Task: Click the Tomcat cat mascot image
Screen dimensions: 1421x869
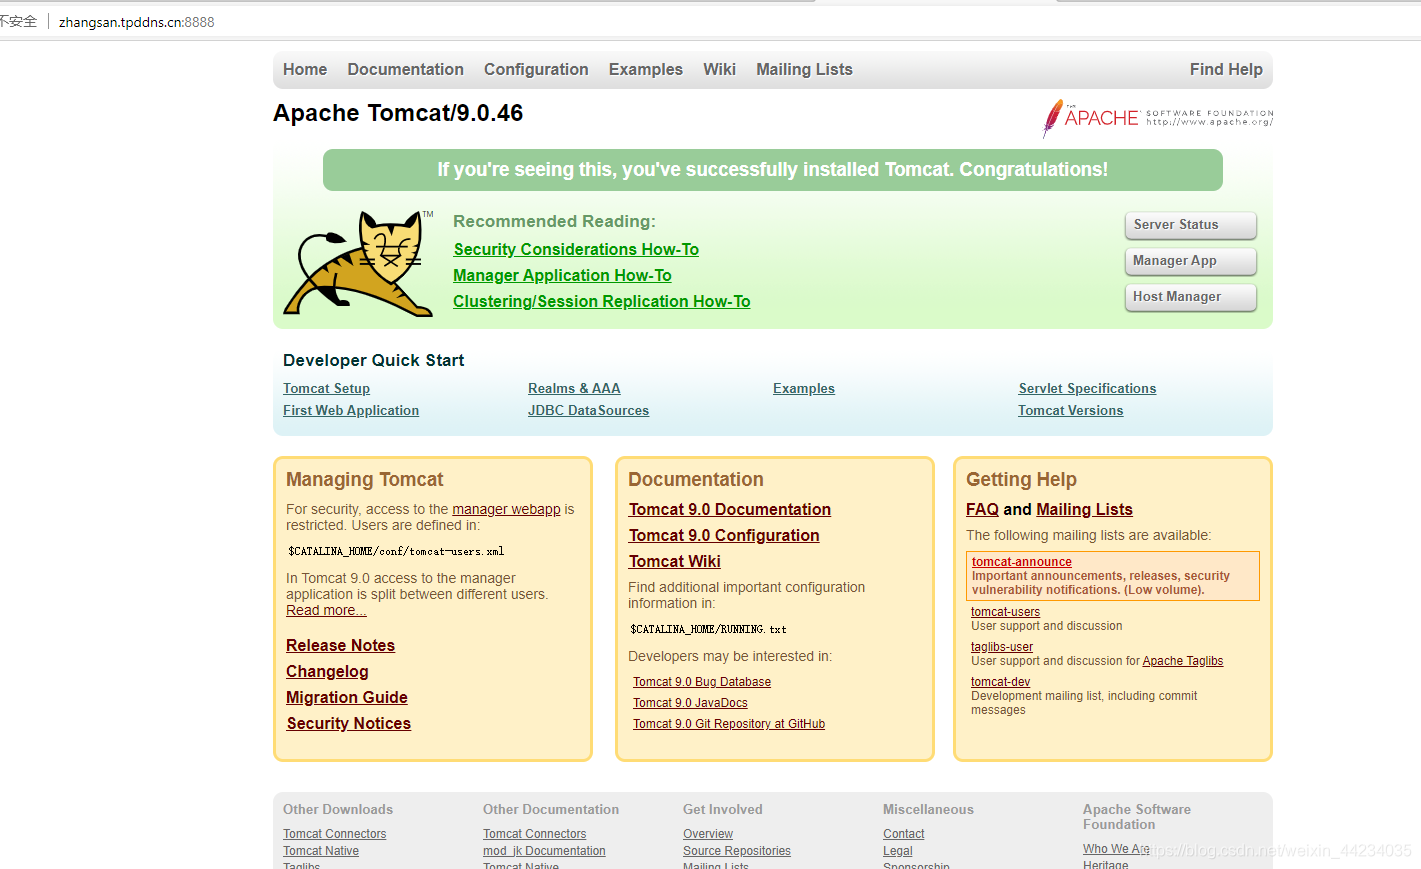Action: click(359, 264)
